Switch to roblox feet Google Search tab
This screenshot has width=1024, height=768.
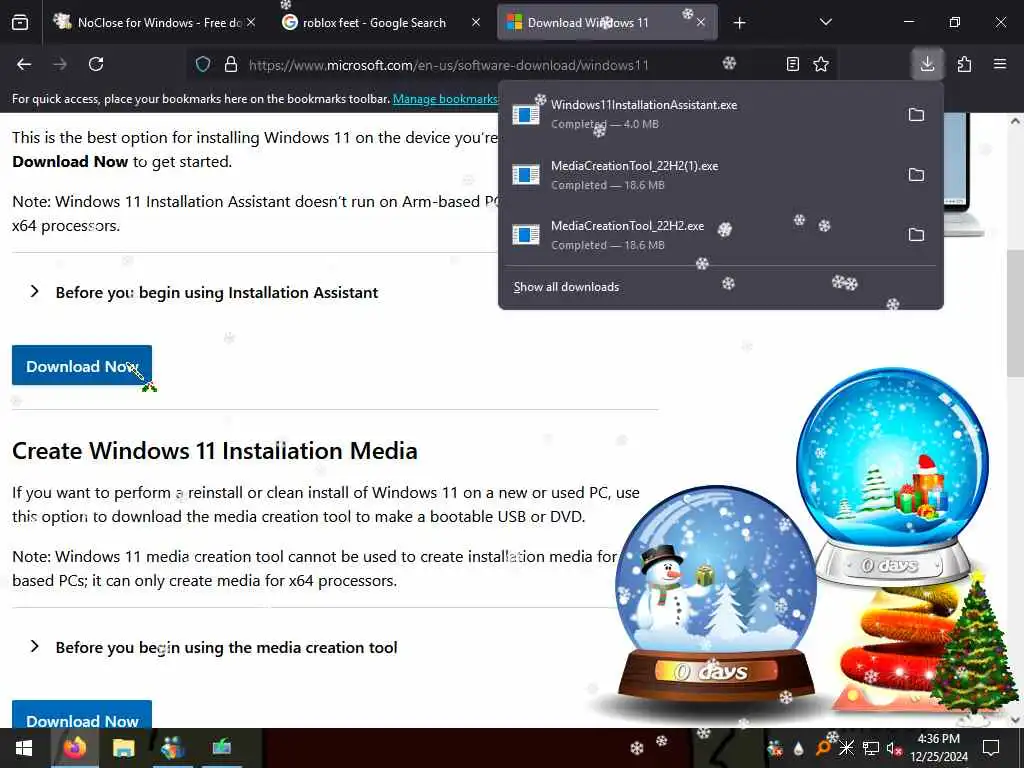click(x=382, y=23)
